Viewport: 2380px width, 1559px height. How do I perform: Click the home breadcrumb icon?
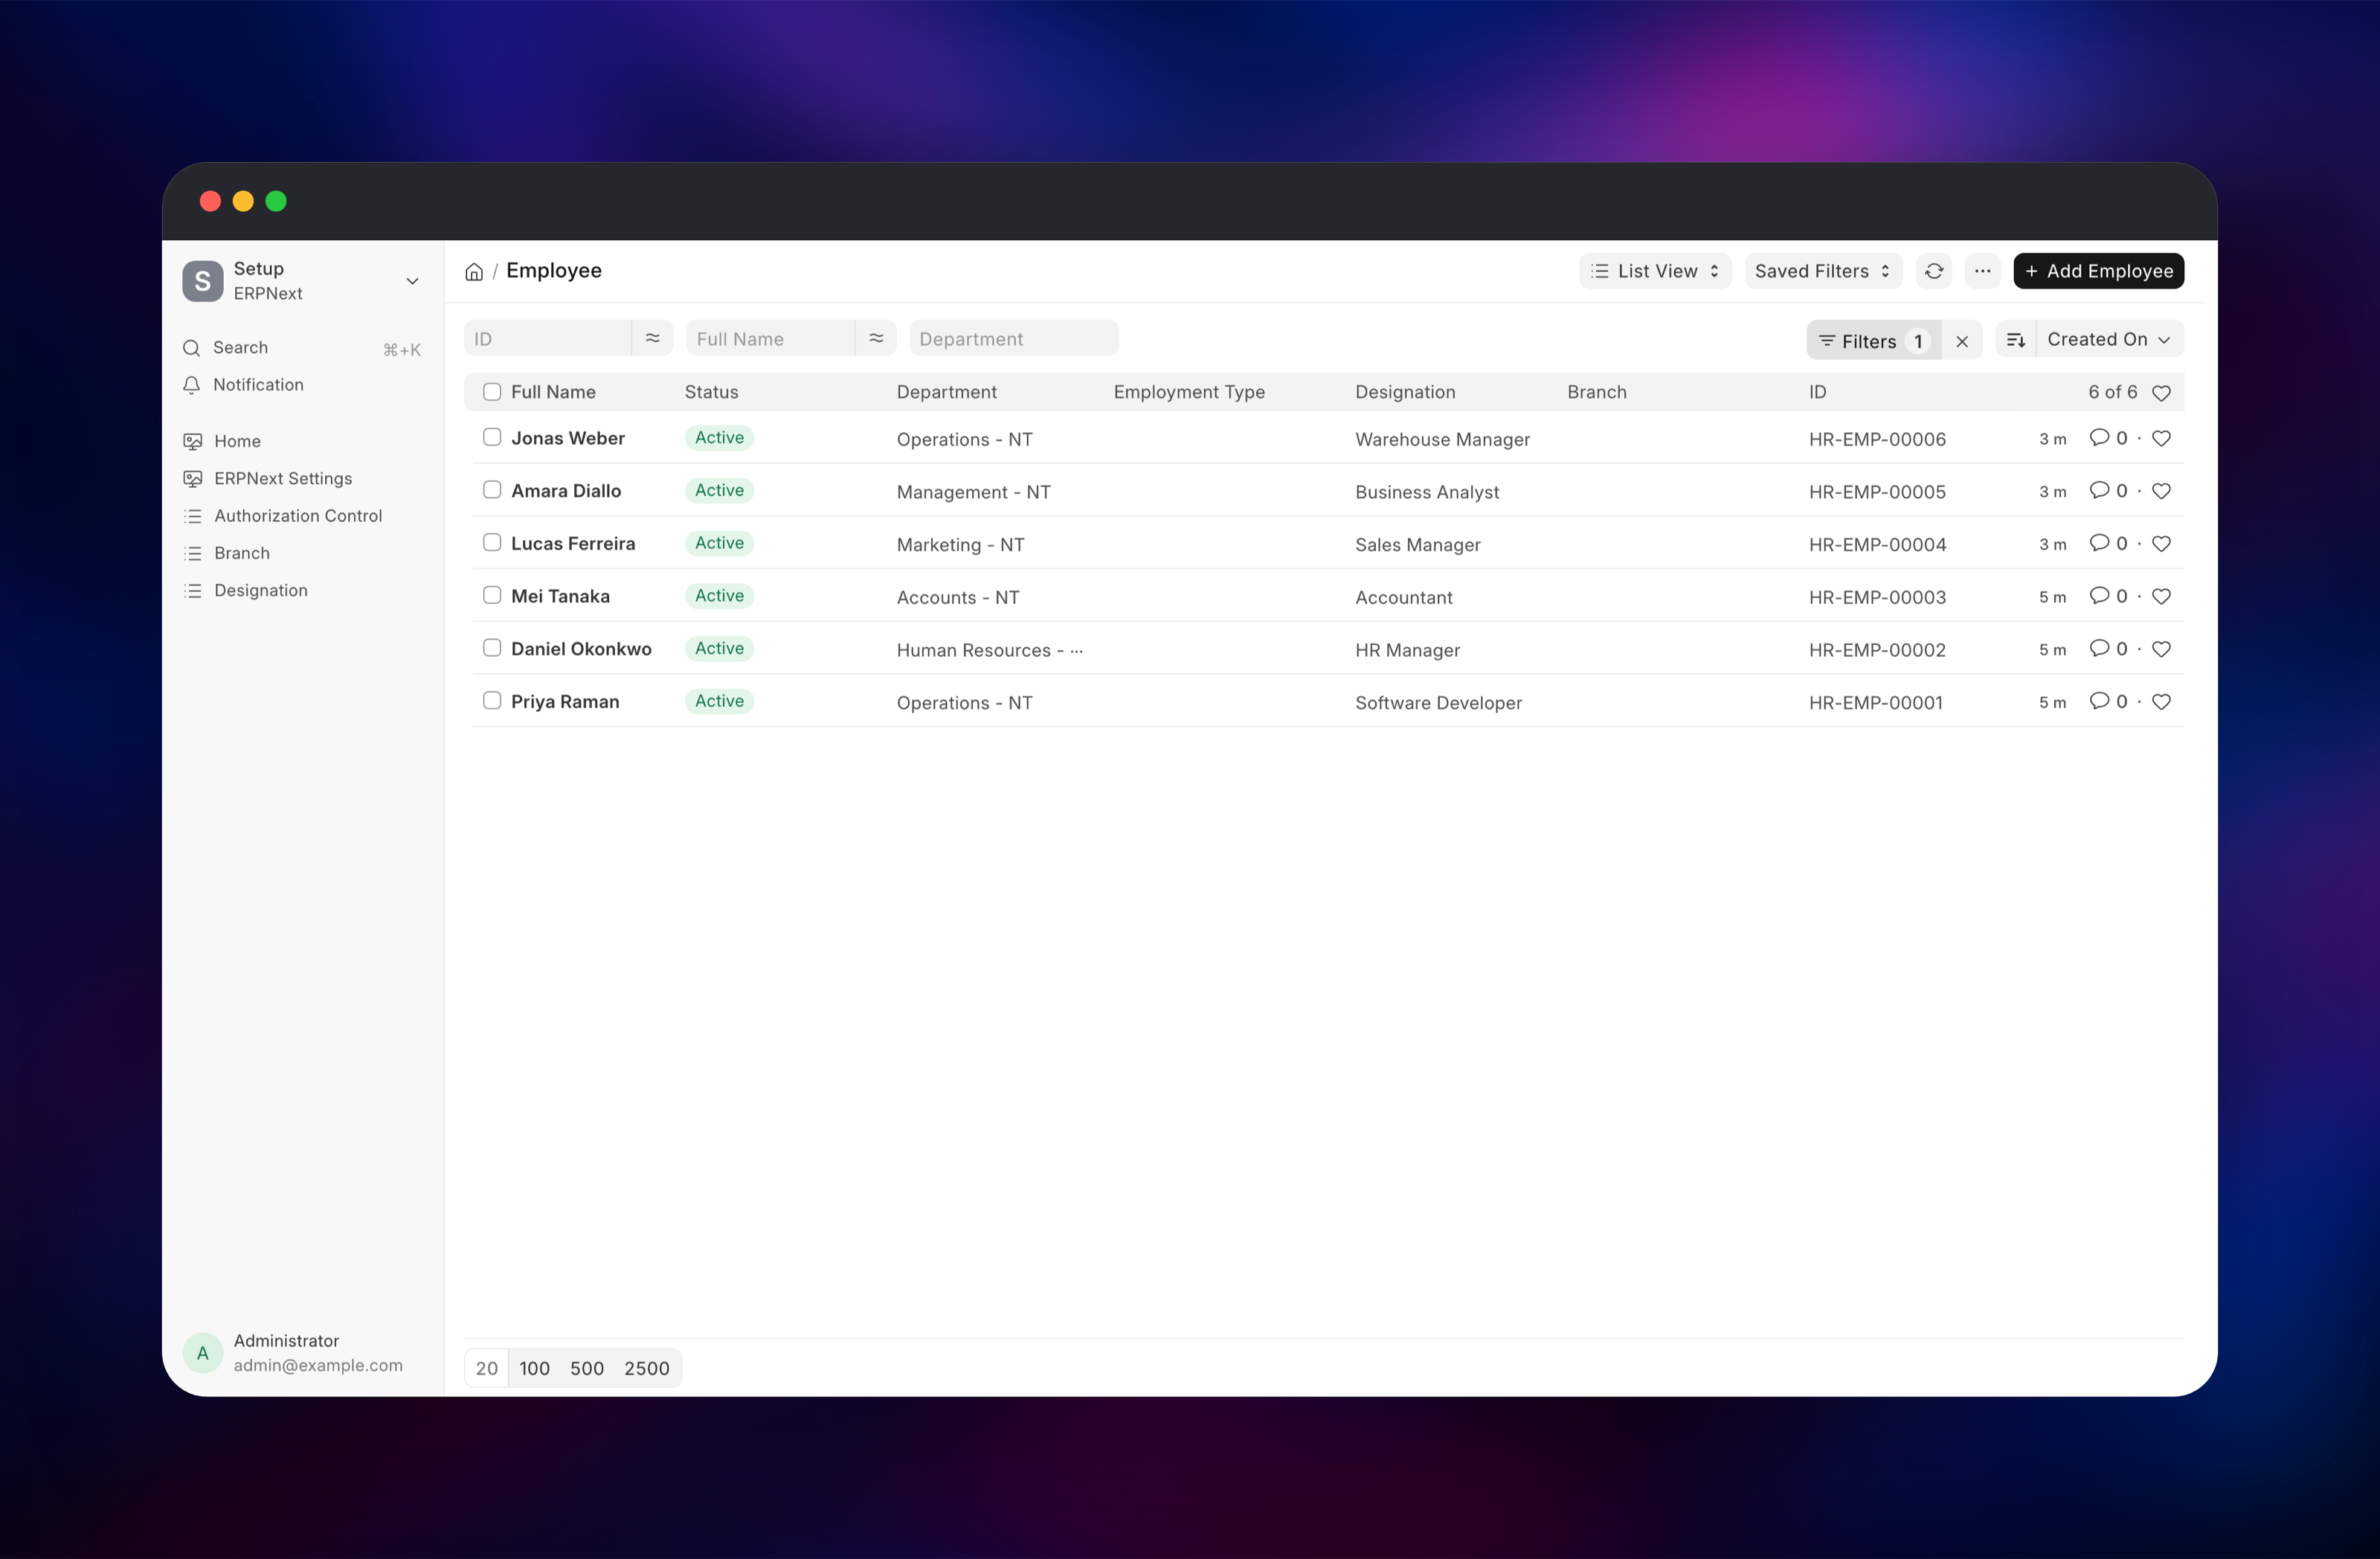(x=474, y=271)
